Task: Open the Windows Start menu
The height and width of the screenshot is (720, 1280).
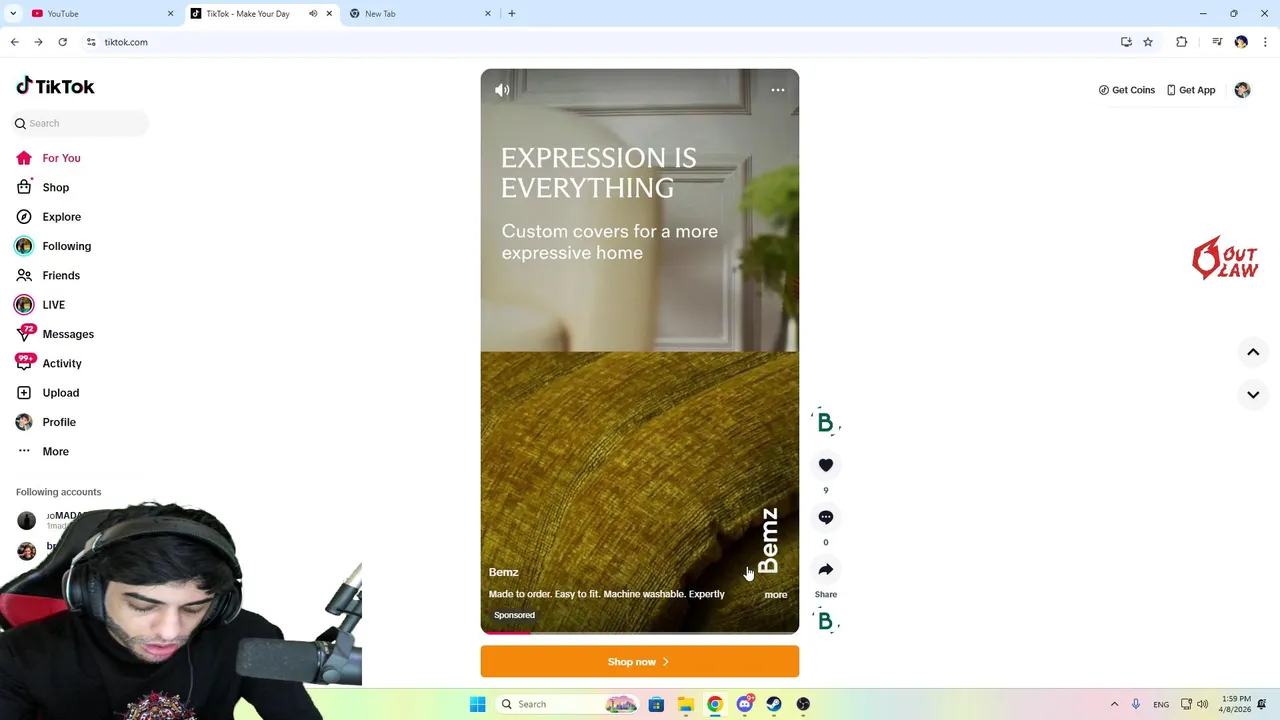Action: [x=477, y=704]
